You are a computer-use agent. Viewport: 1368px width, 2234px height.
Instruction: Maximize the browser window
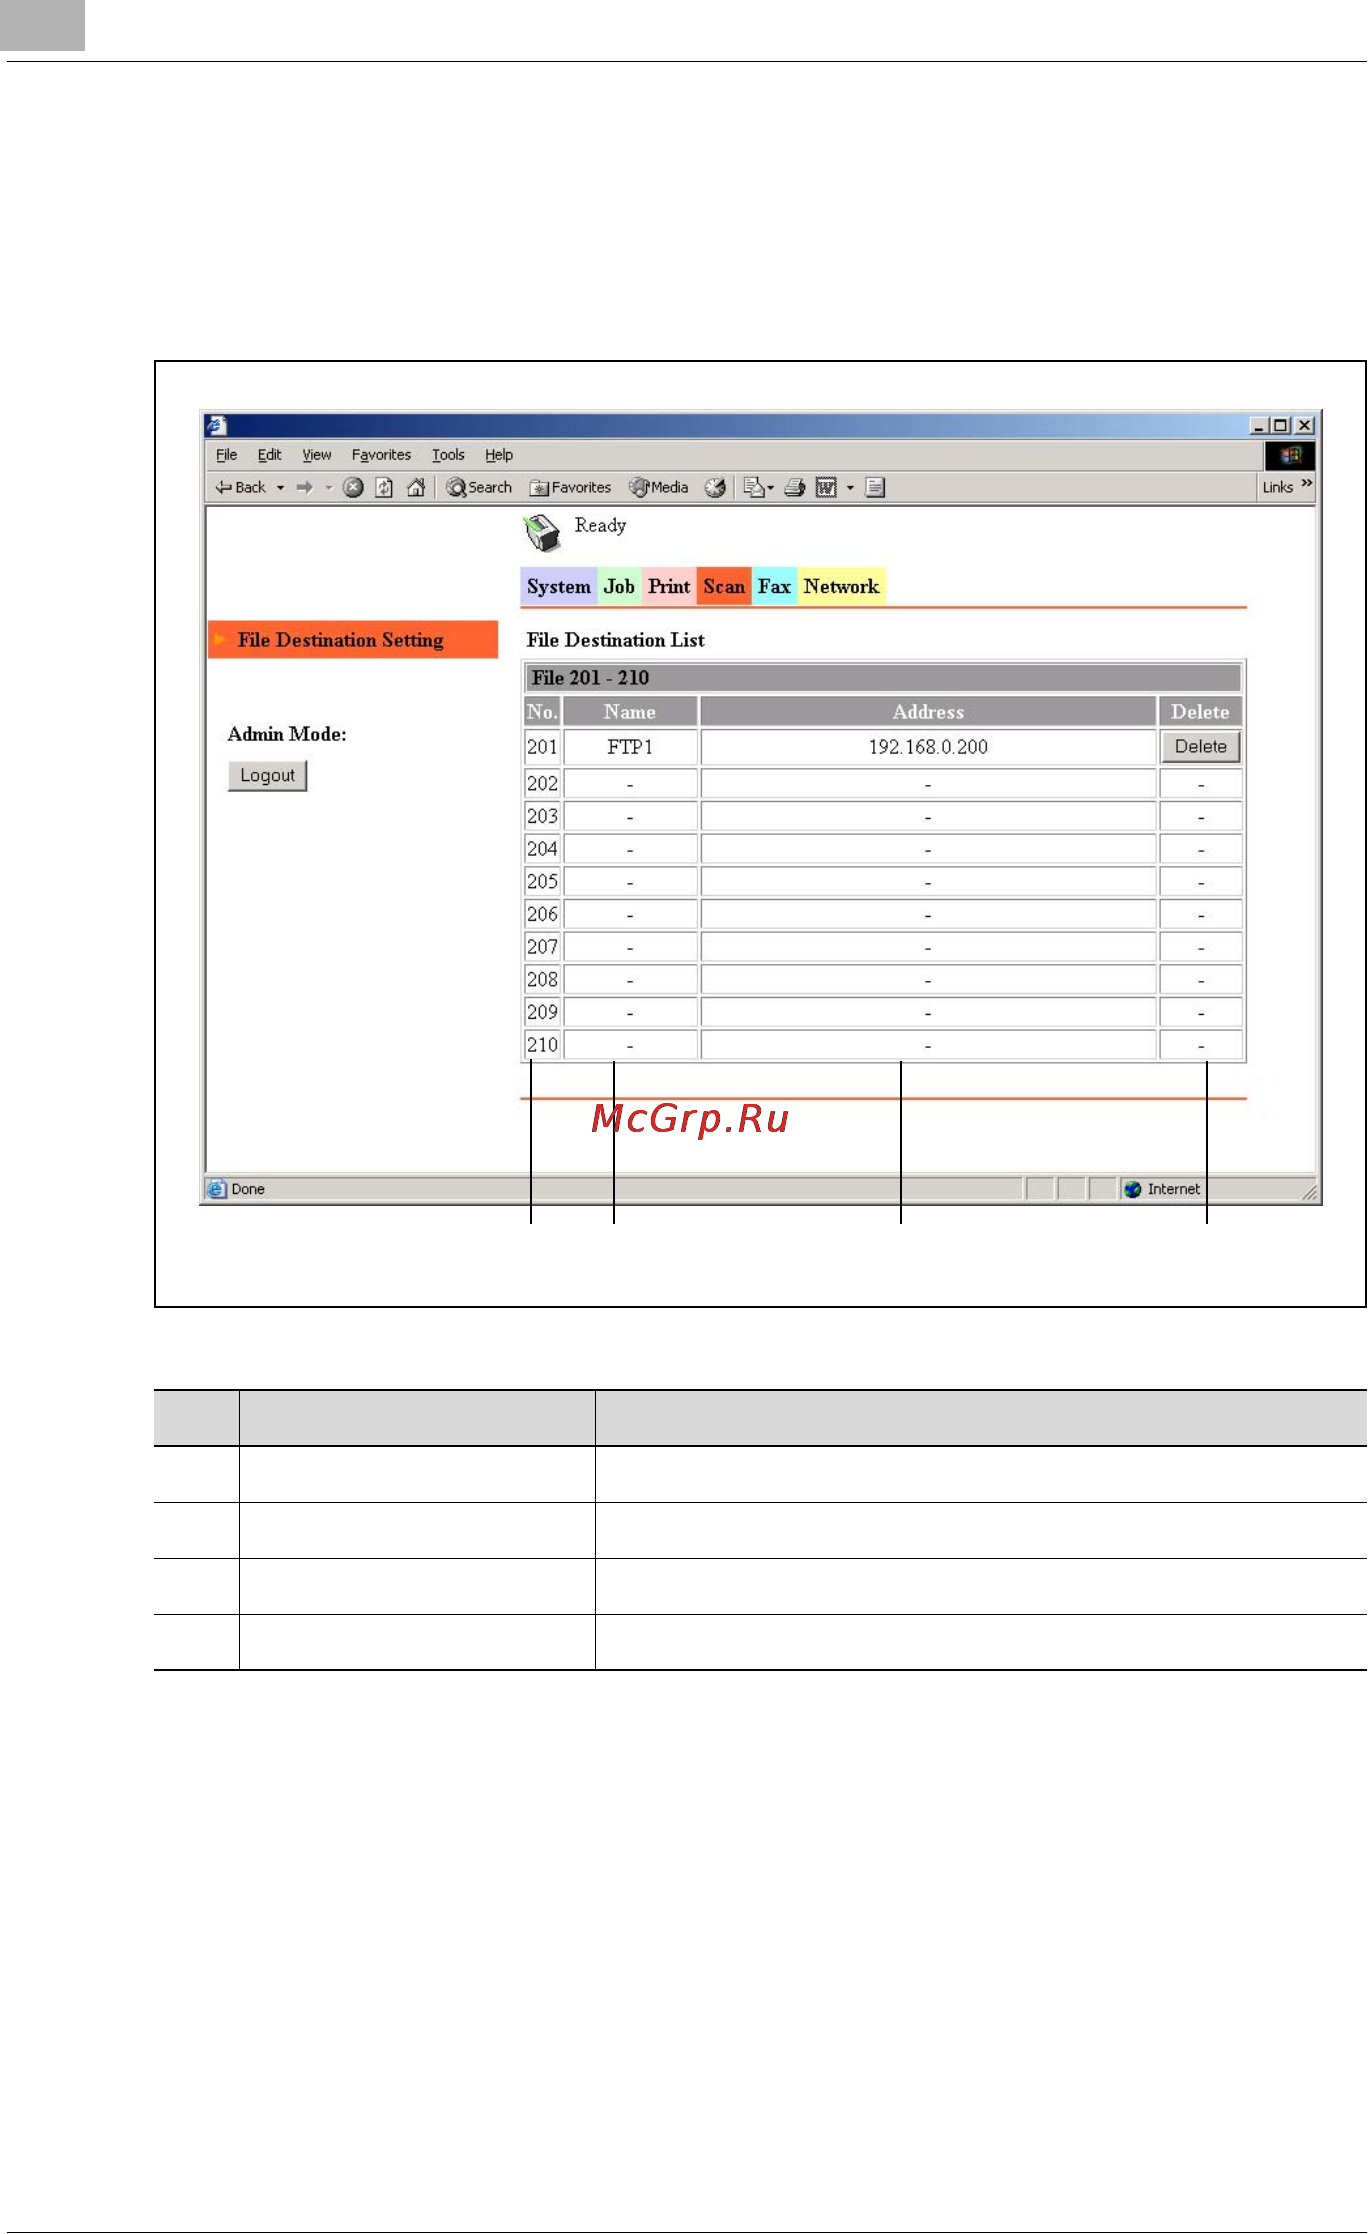(1280, 426)
